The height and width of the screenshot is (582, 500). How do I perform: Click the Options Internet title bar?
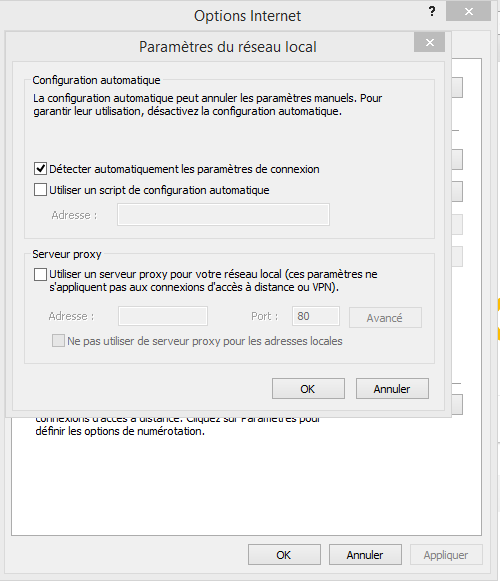point(247,16)
